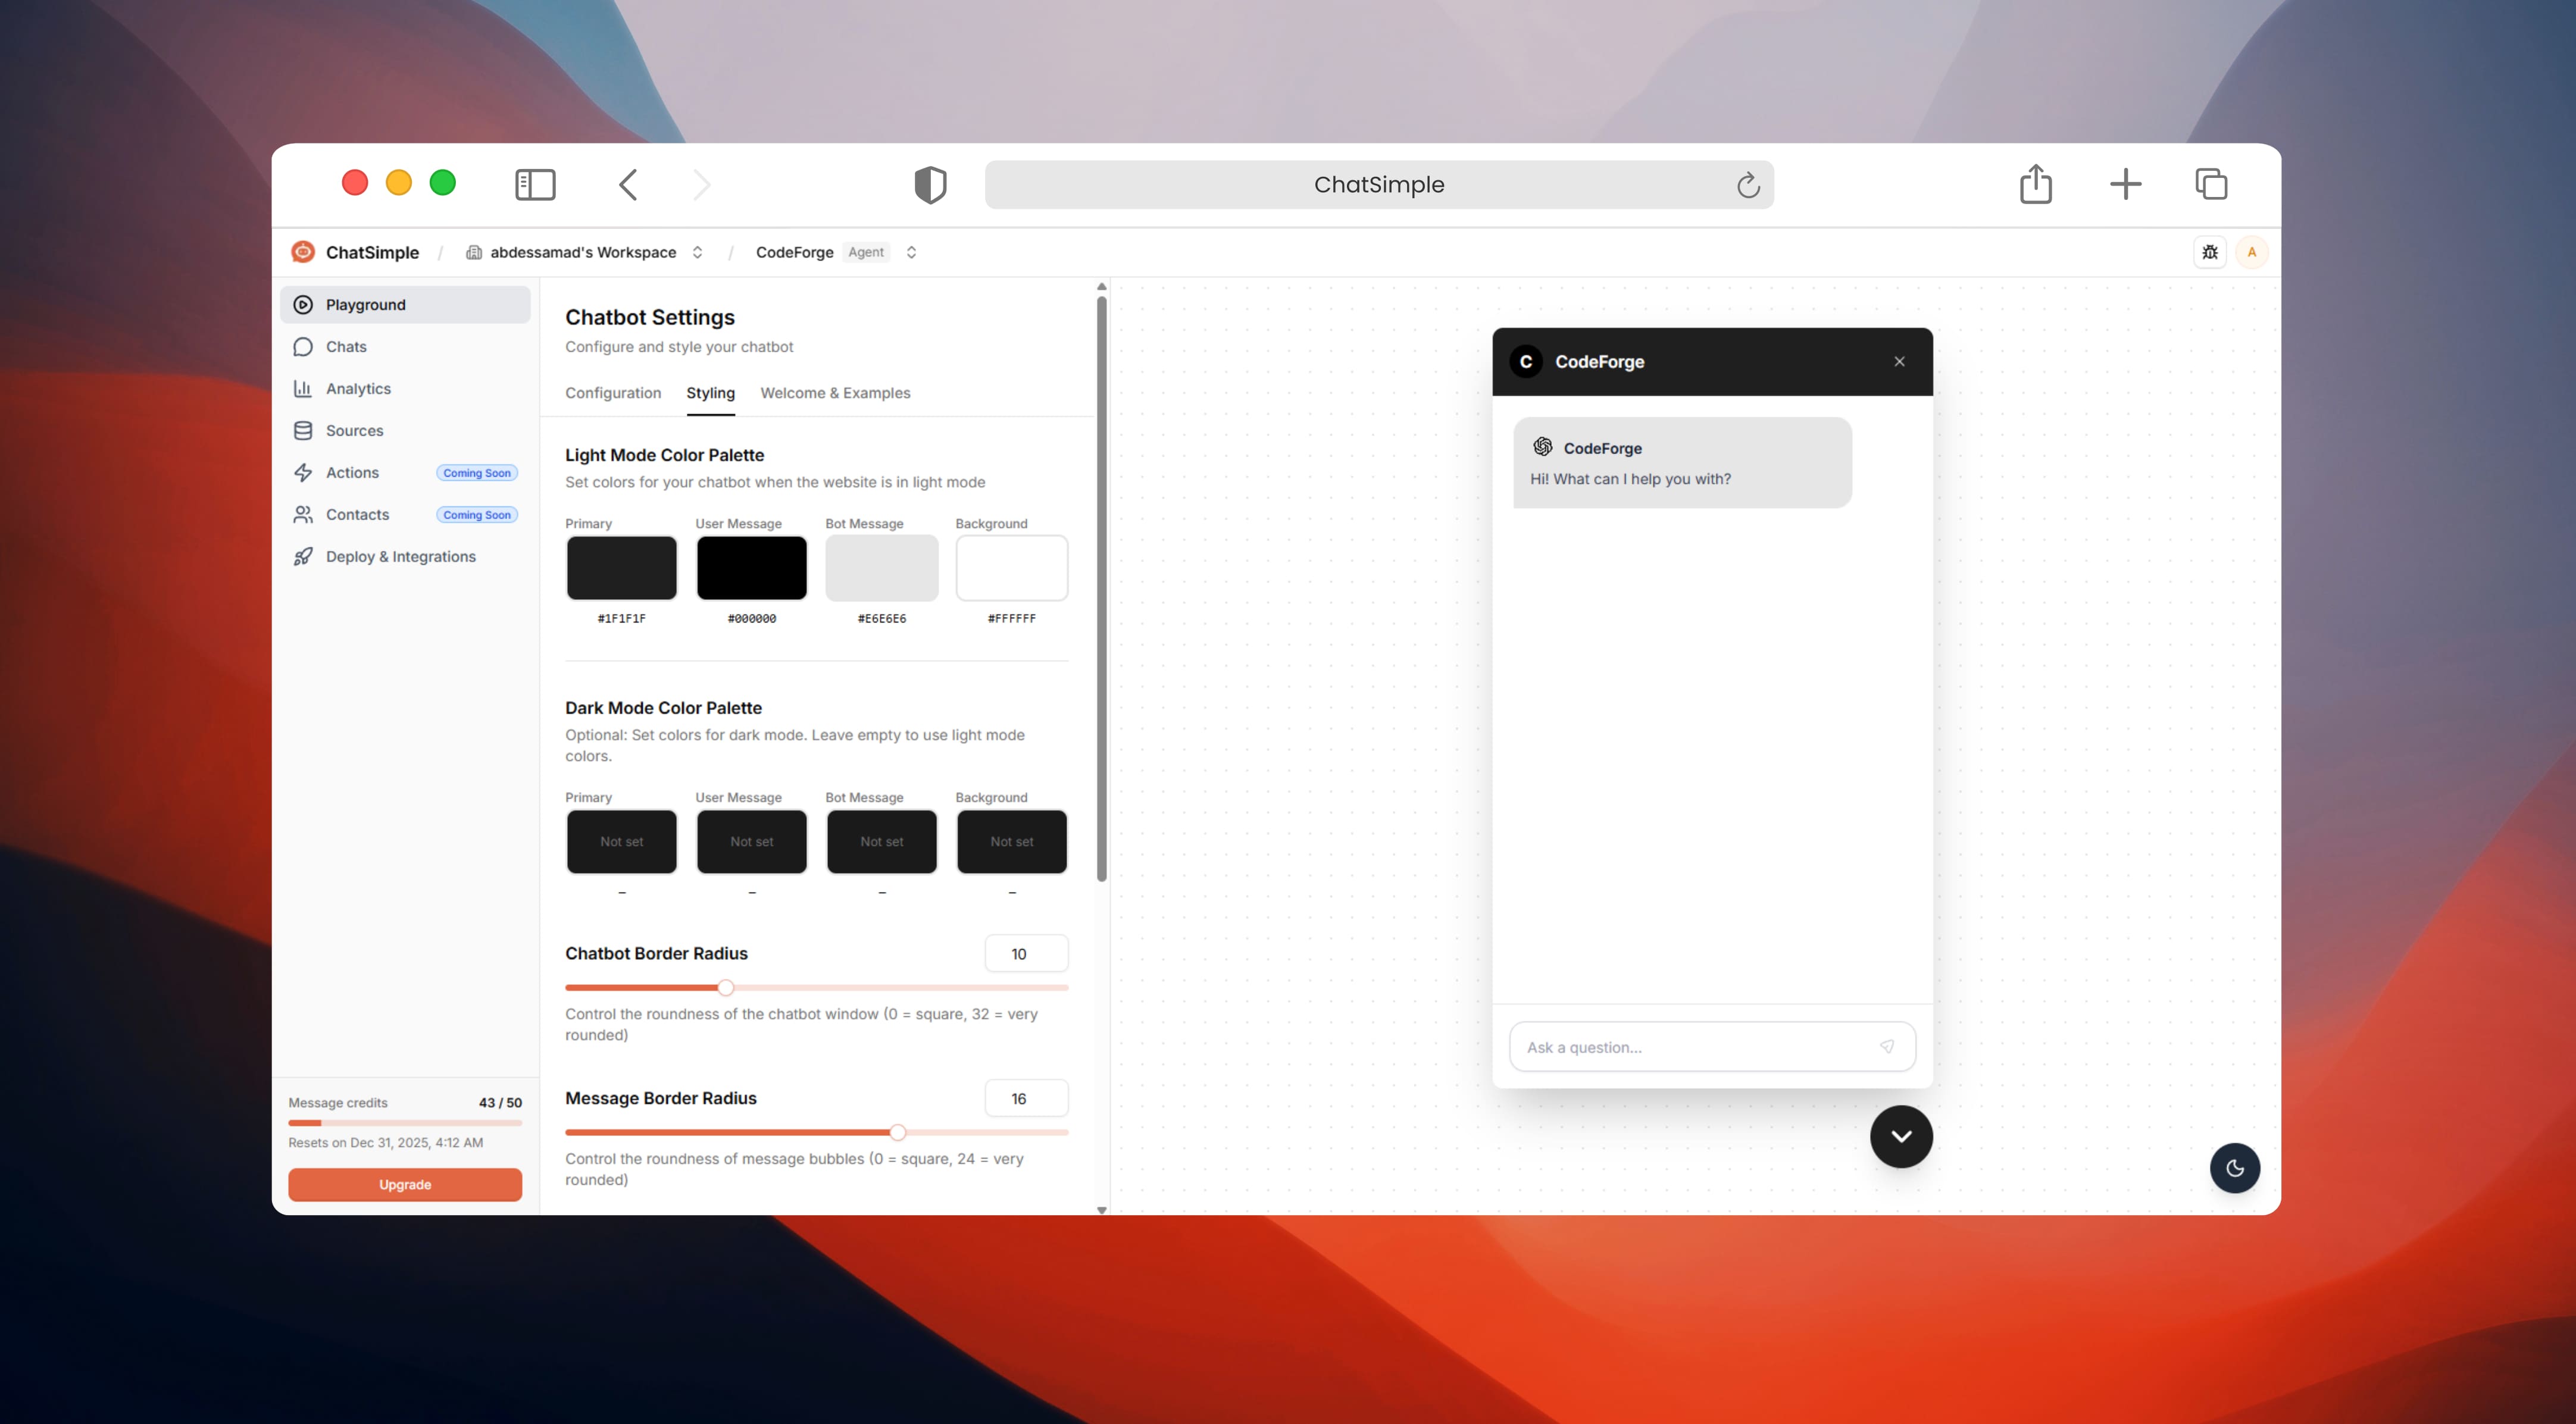Screen dimensions: 2576x1424
Task: Go to Deploy & Integrations
Action: tap(400, 556)
